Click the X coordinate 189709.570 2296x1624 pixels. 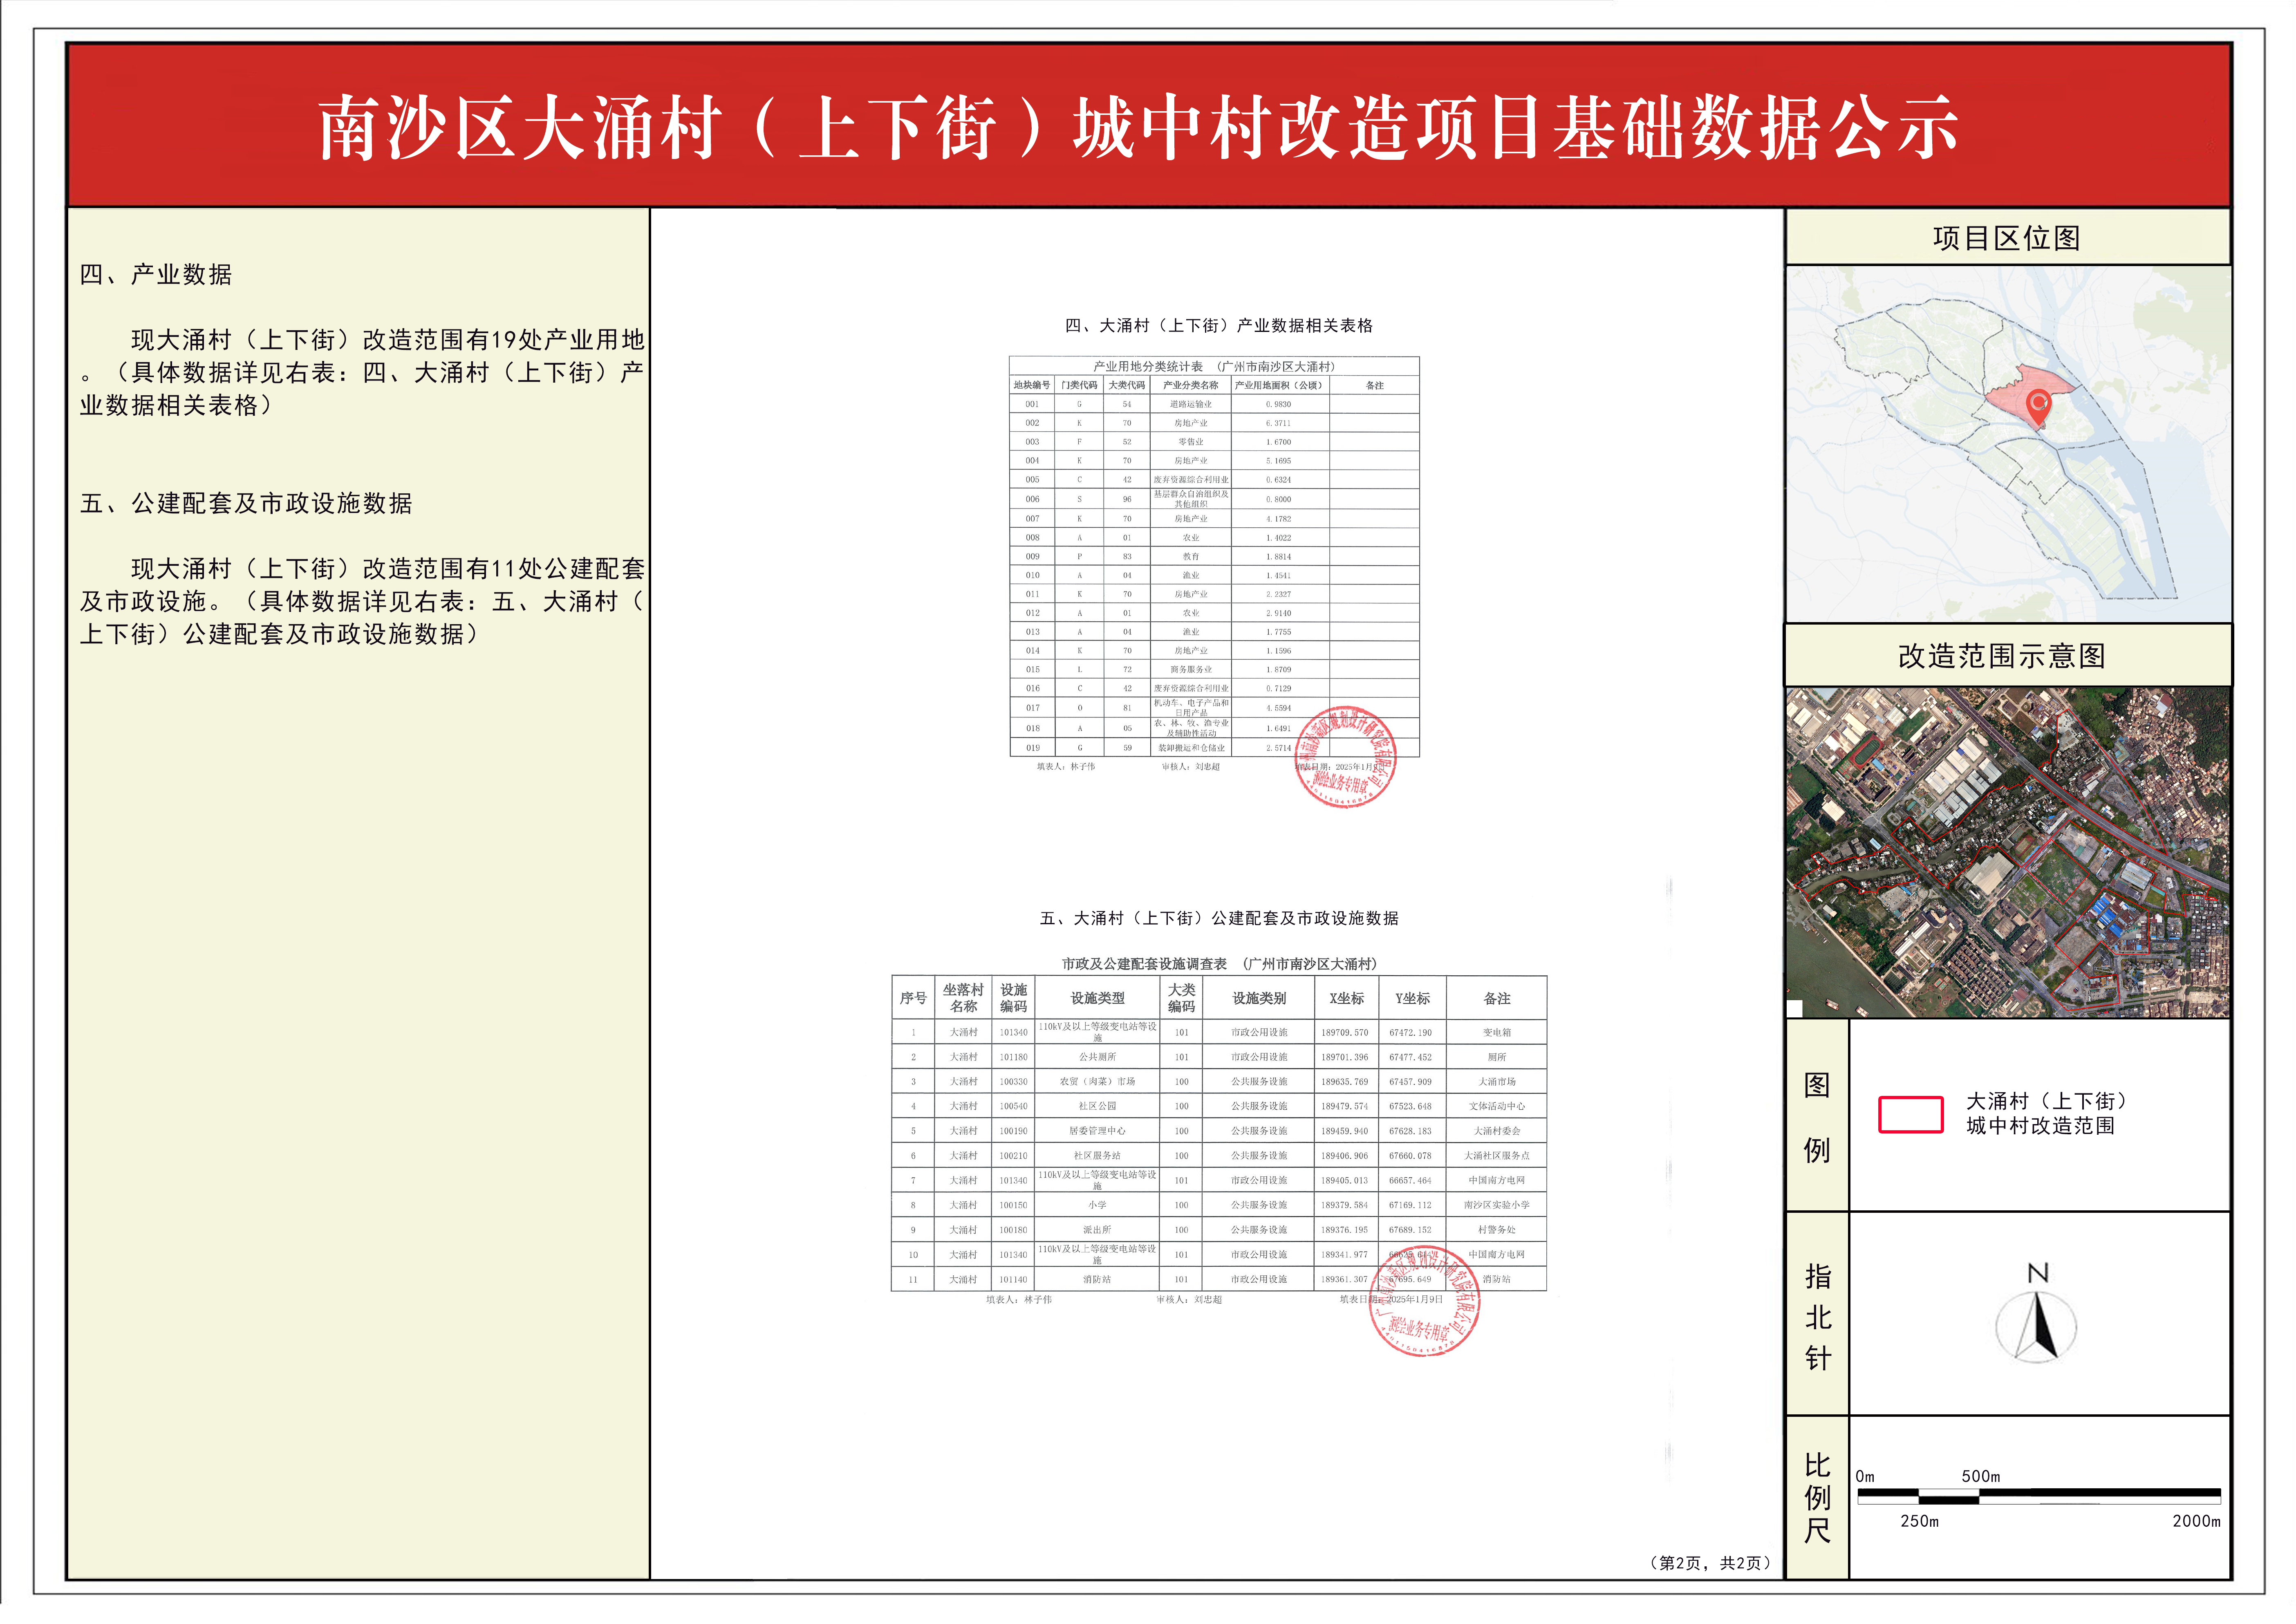click(x=1344, y=1032)
